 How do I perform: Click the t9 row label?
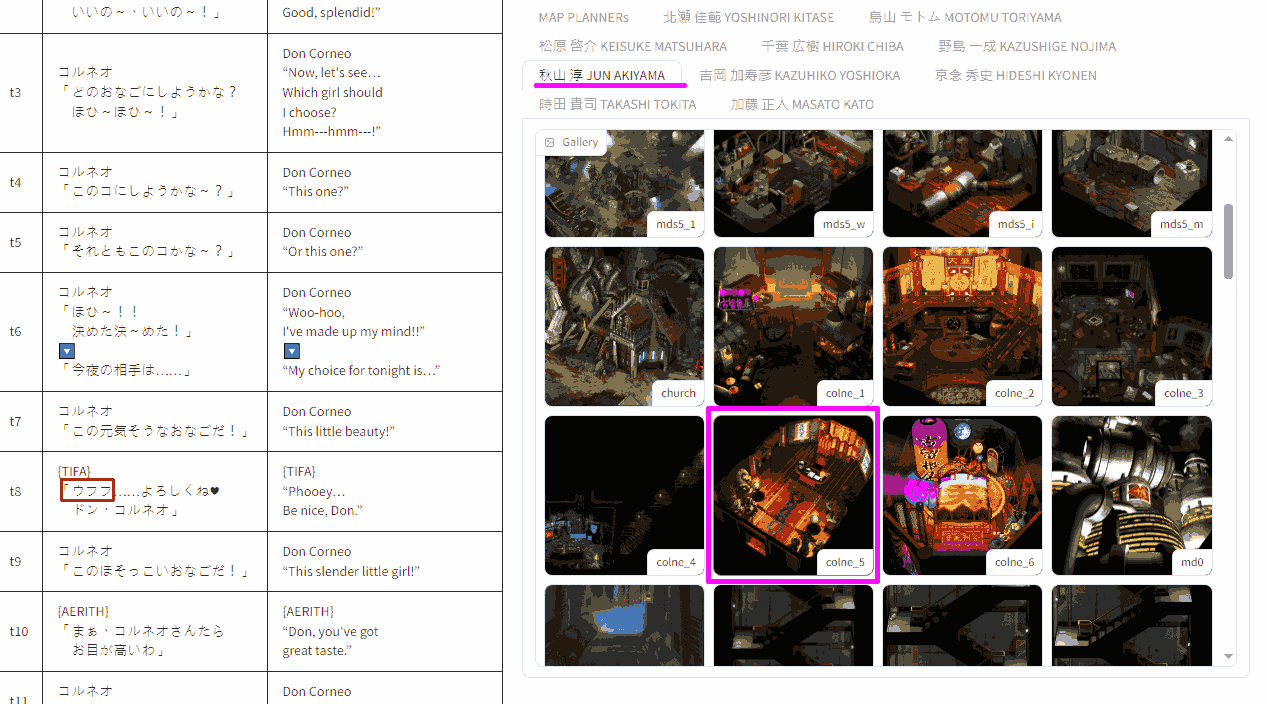[x=15, y=561]
